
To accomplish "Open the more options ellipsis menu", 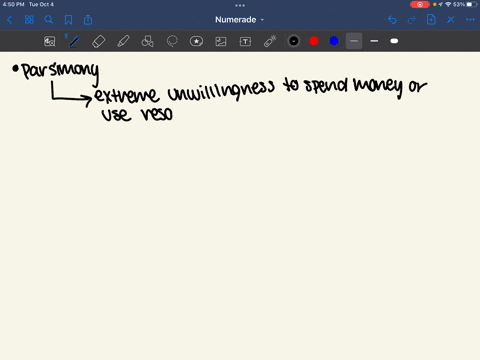I will click(470, 20).
